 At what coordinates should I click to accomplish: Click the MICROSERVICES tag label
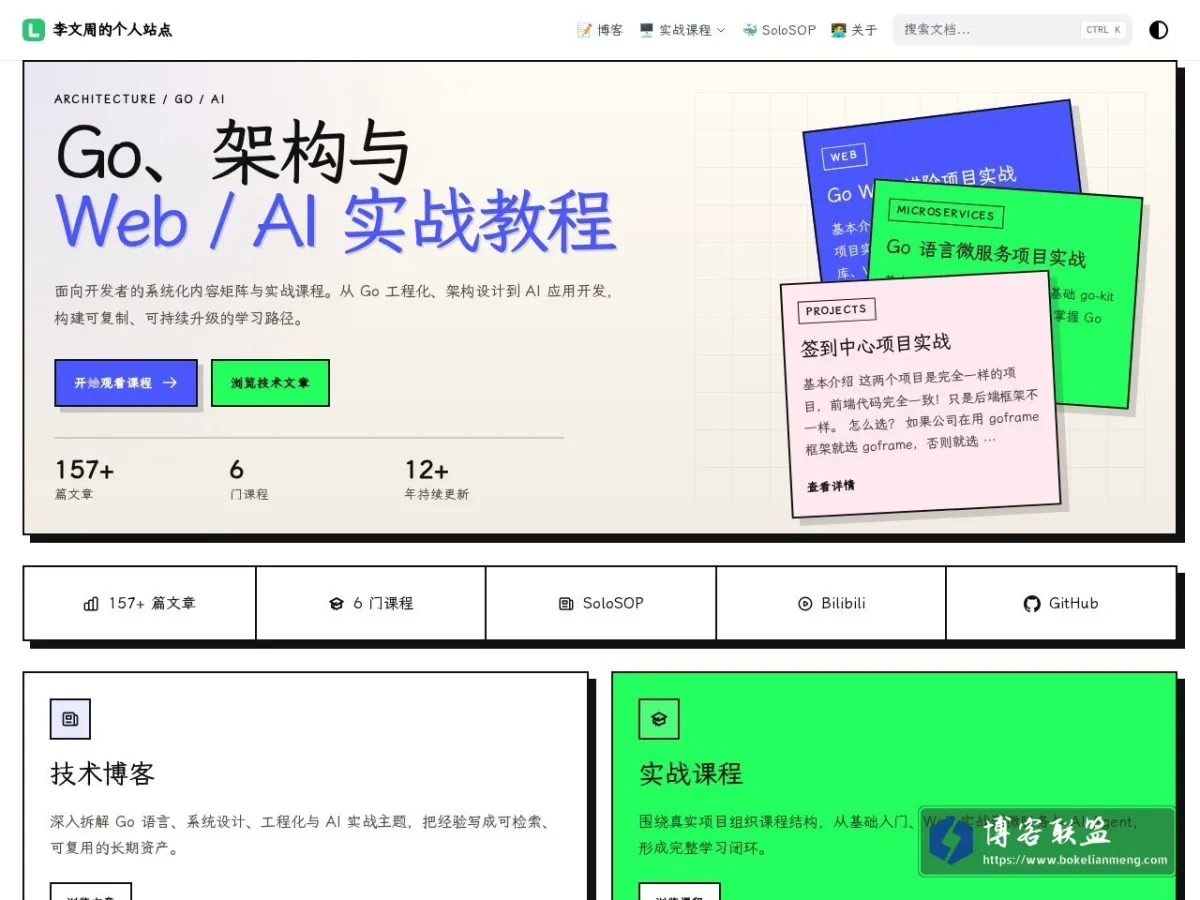[x=945, y=213]
